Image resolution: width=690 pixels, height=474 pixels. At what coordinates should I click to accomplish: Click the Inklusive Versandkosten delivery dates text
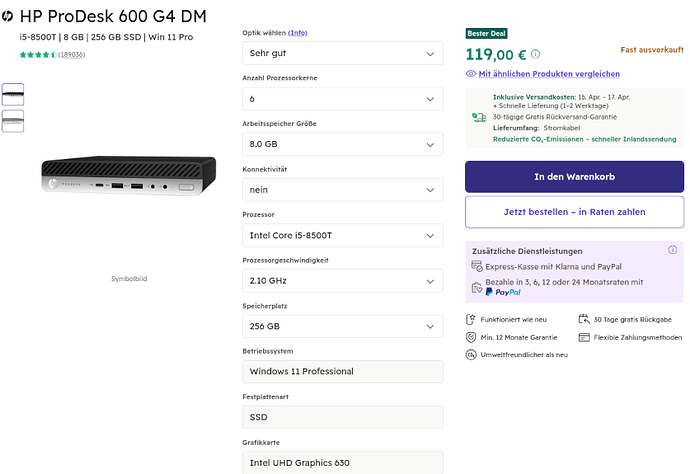point(561,97)
